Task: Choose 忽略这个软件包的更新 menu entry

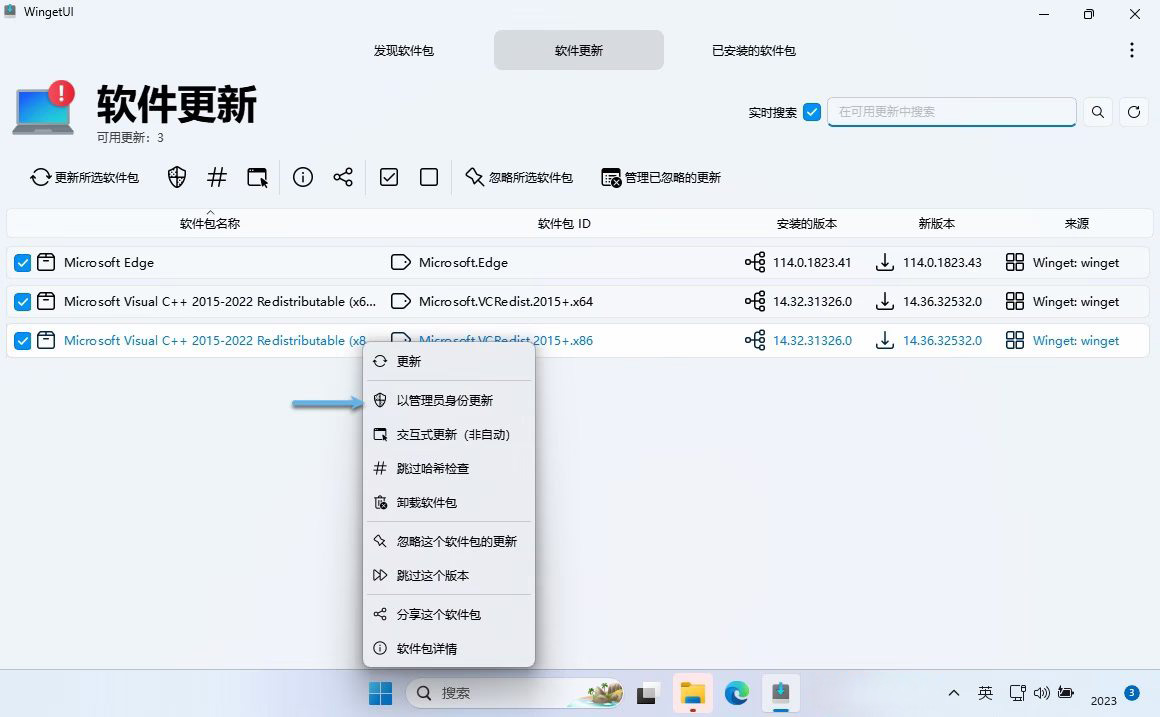Action: (x=449, y=541)
